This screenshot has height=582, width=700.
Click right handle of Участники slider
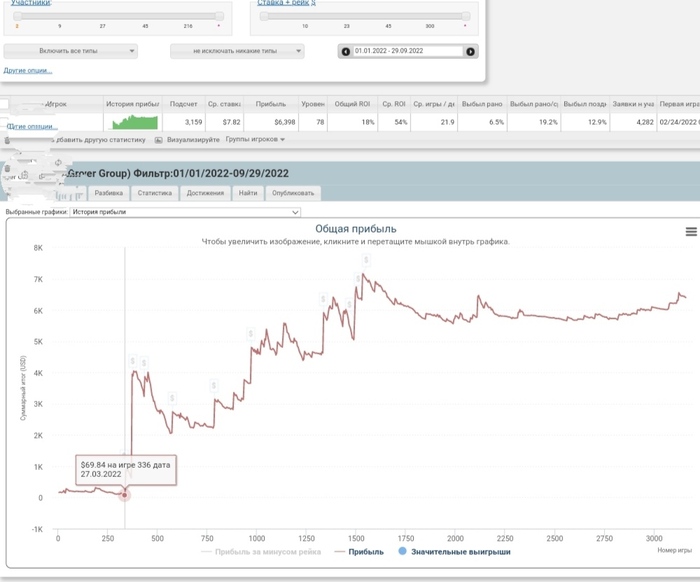click(219, 16)
